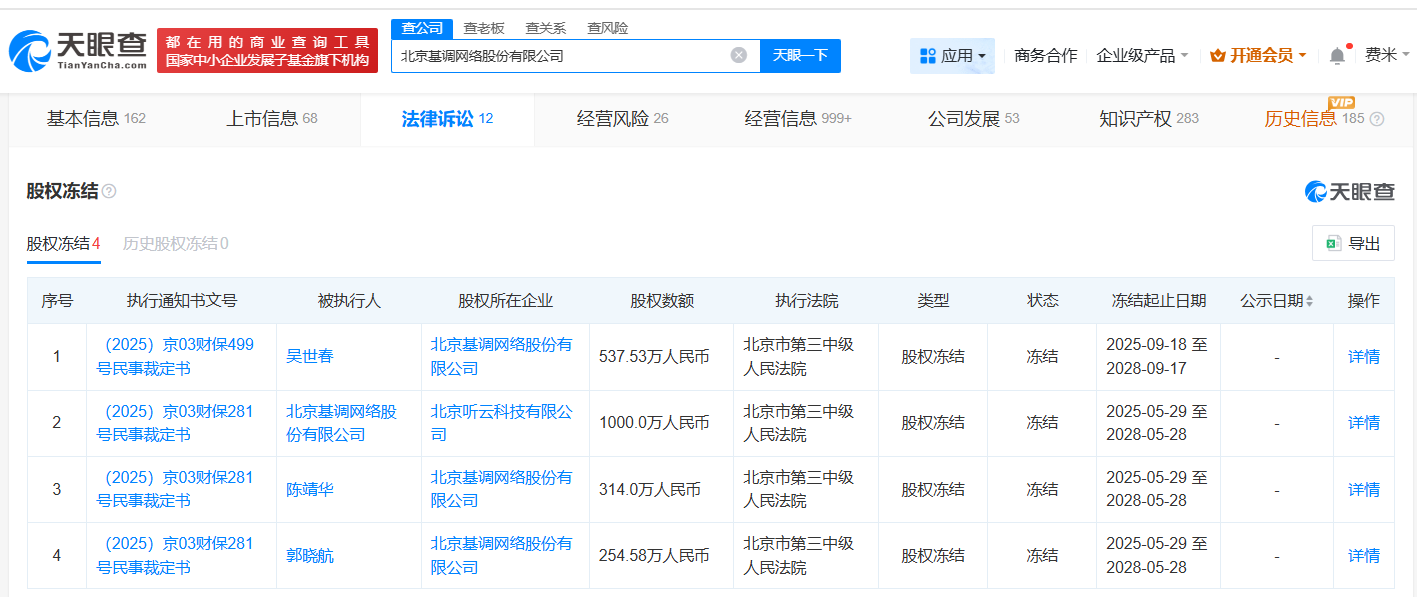Switch to the 知识产权 tab
1417x597 pixels.
(x=1148, y=119)
